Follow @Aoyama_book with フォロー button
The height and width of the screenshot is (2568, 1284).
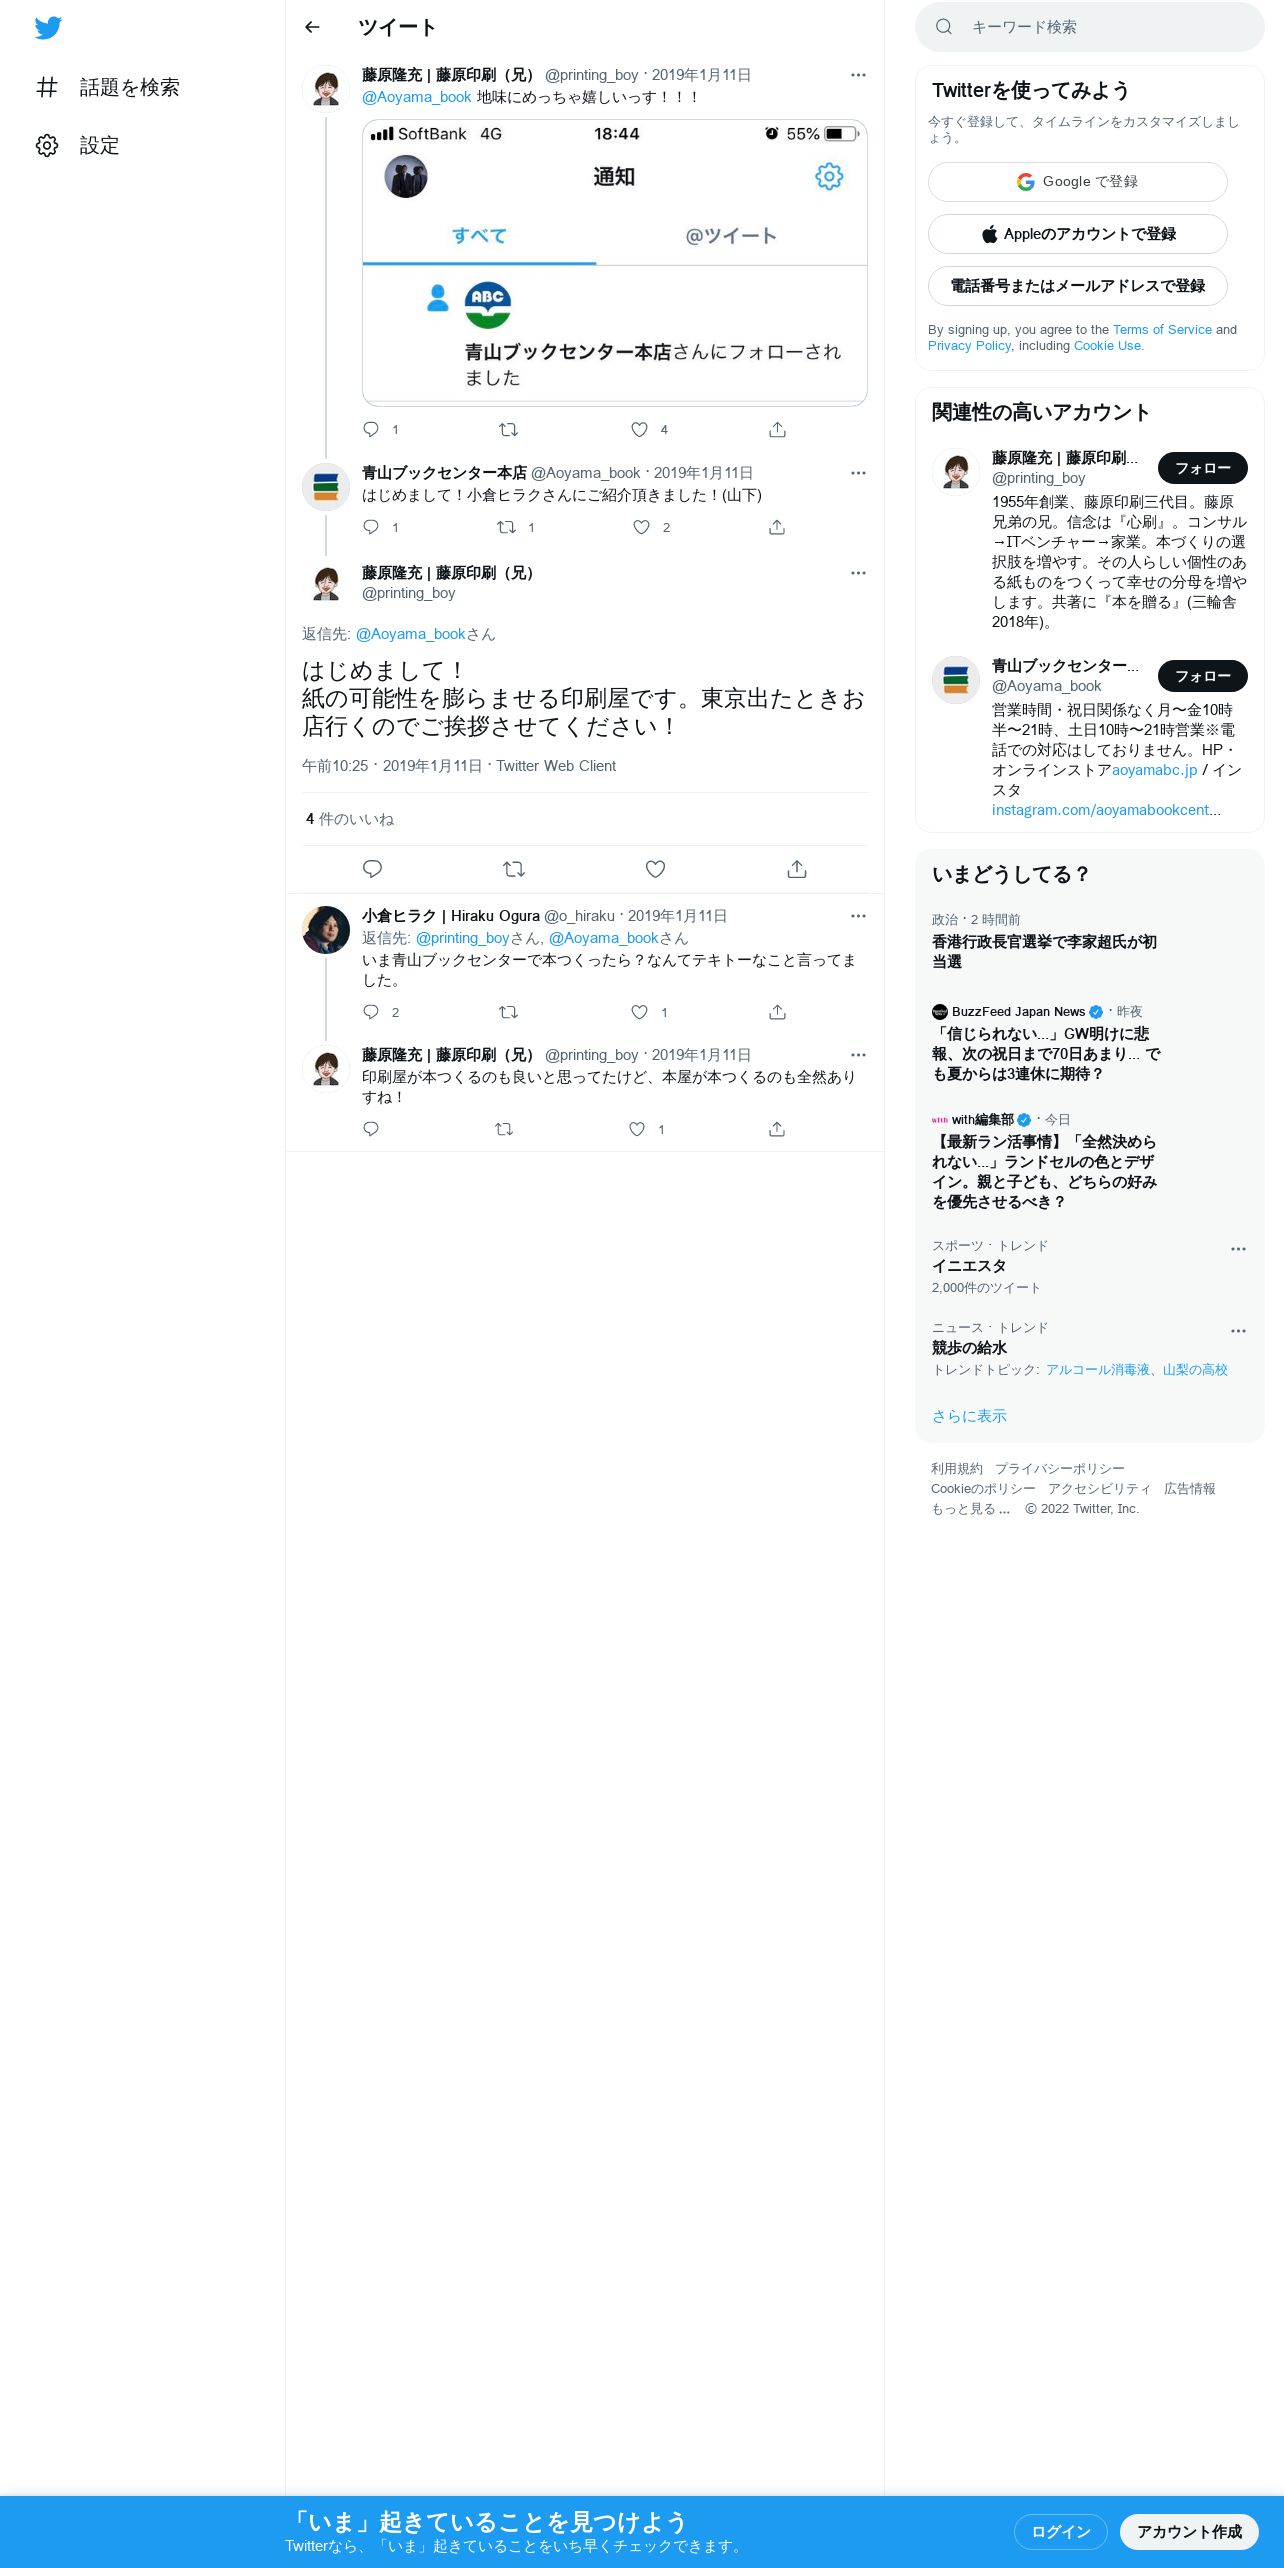(x=1203, y=676)
